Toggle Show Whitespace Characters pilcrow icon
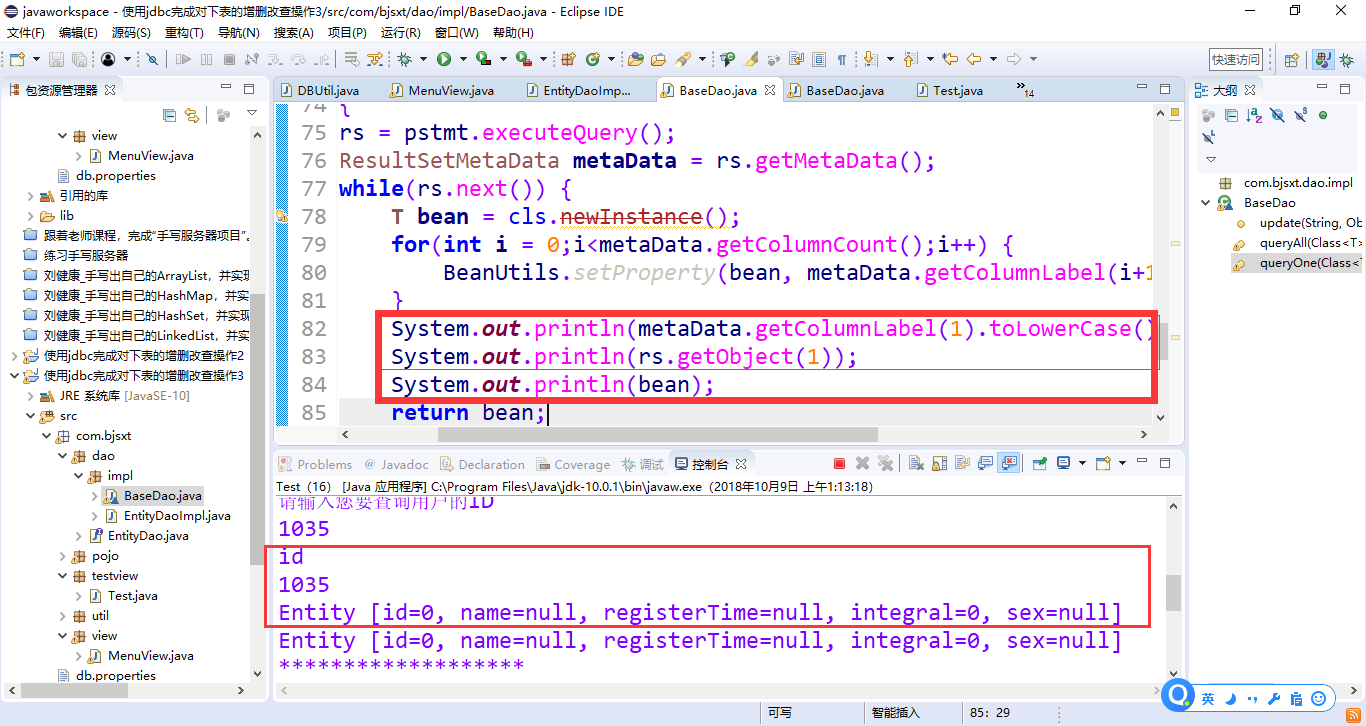1366x726 pixels. (x=841, y=59)
